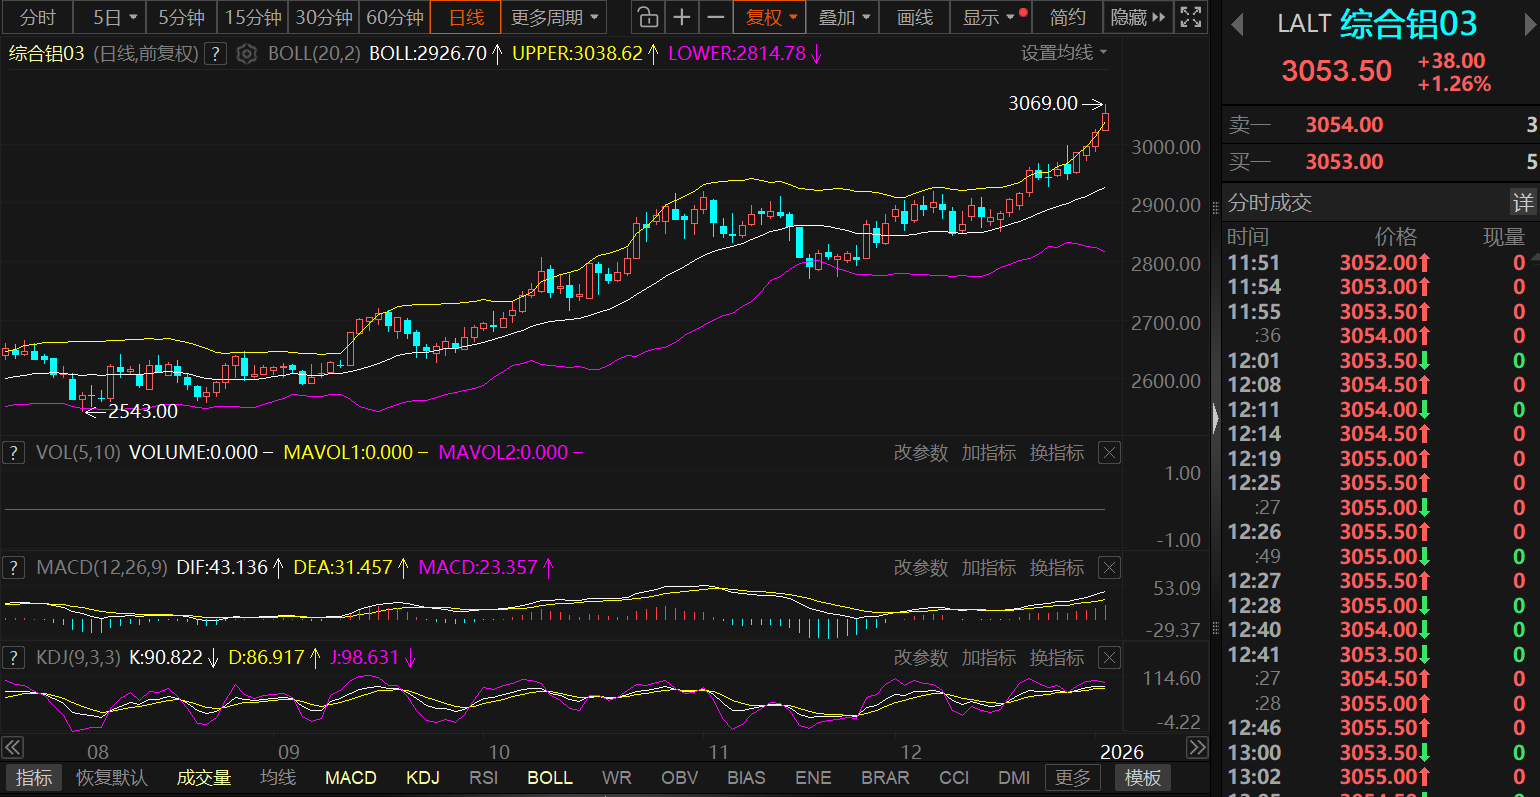Open the 设置均线 dropdown
This screenshot has width=1540, height=797.
pyautogui.click(x=1063, y=53)
